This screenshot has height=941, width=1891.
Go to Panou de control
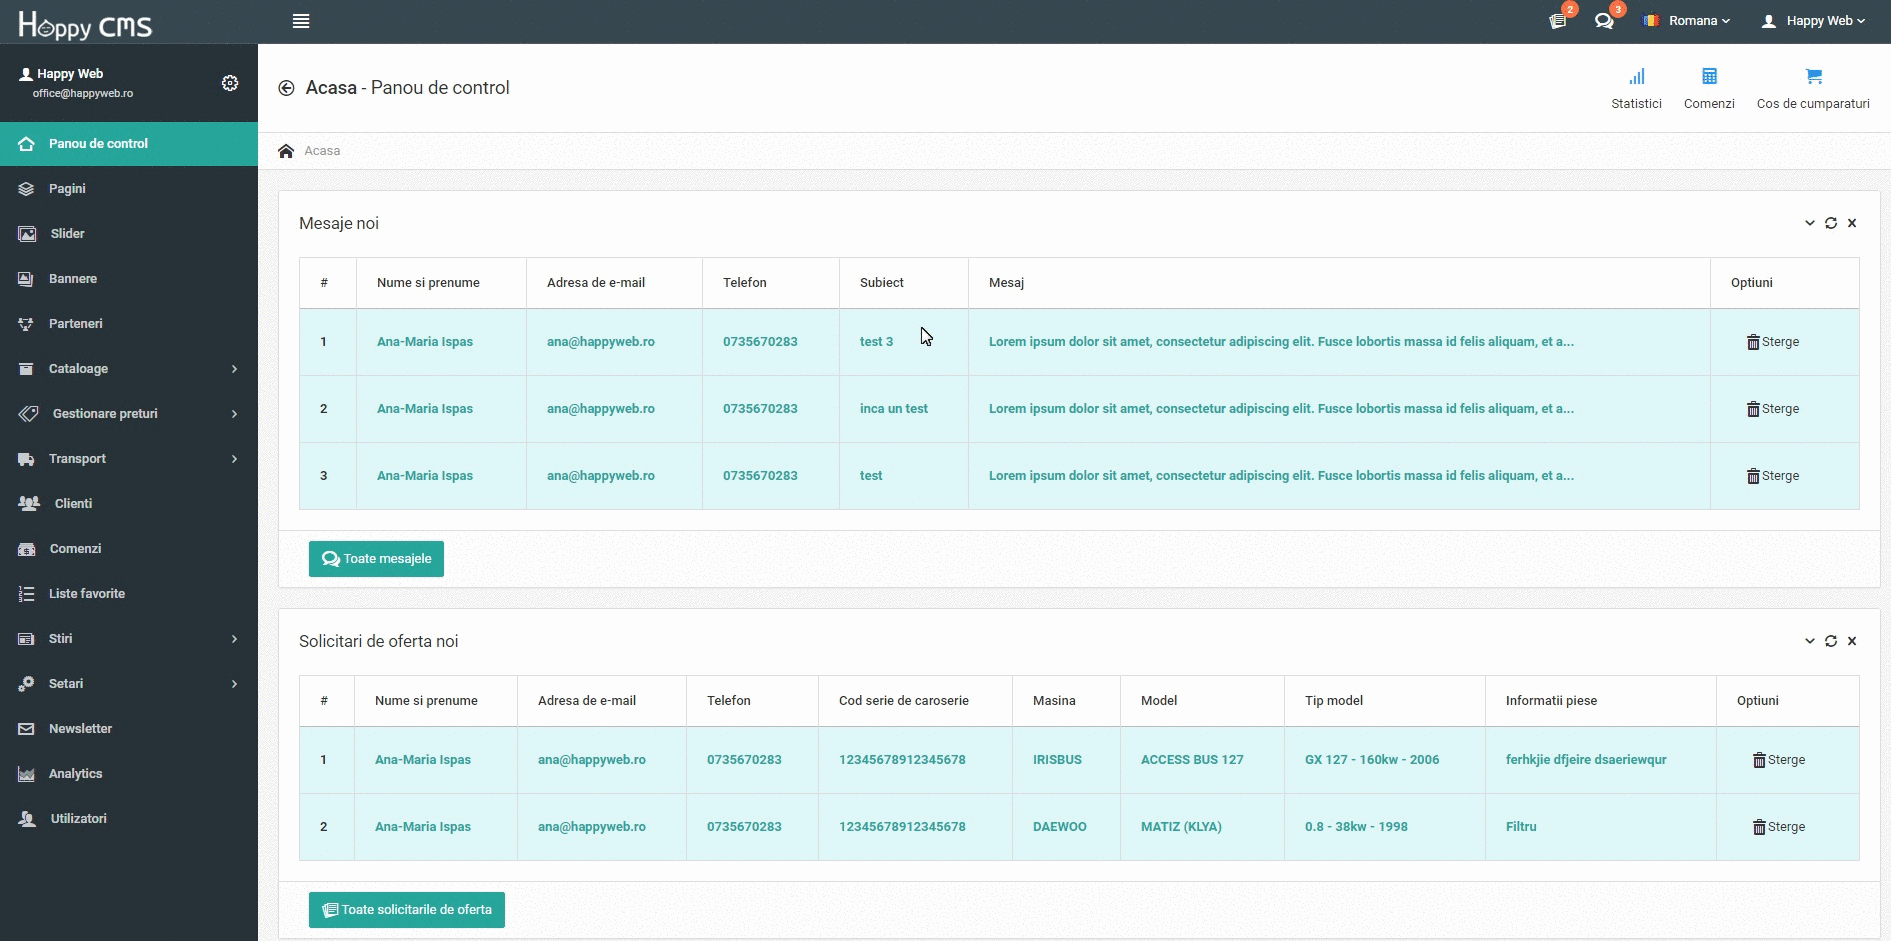(x=129, y=144)
